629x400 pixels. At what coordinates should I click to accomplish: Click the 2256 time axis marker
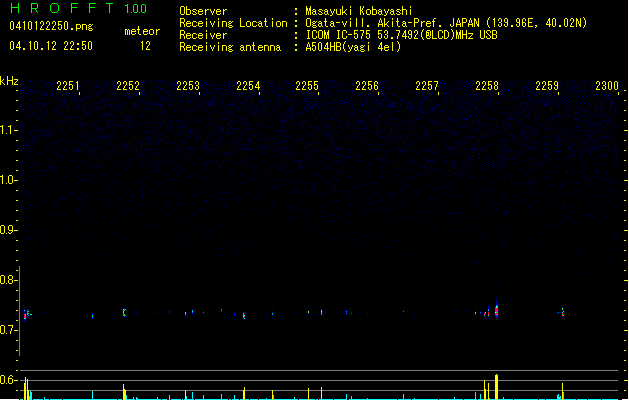(367, 85)
